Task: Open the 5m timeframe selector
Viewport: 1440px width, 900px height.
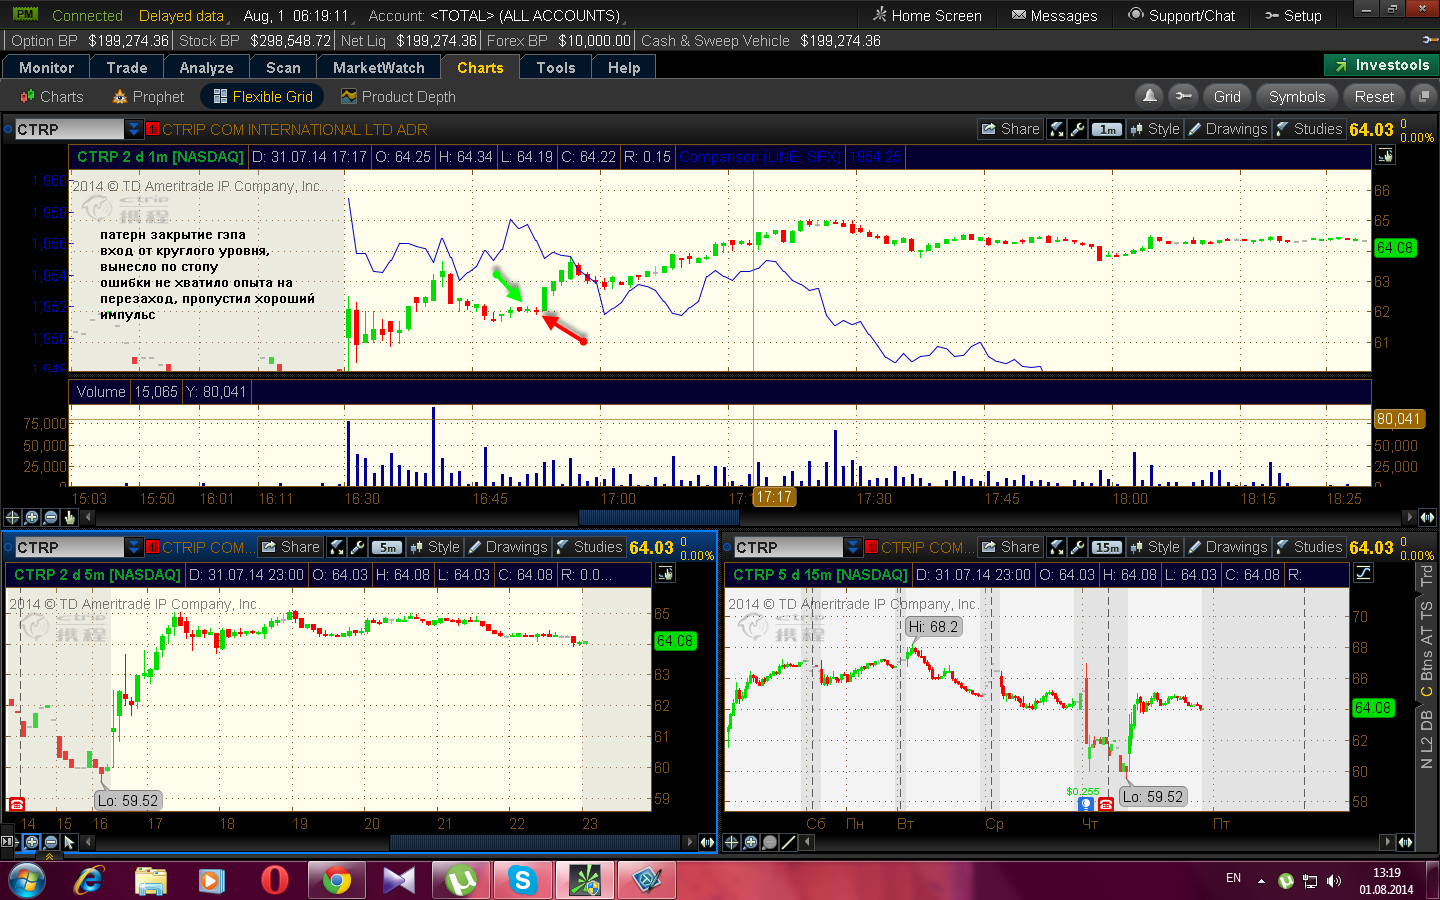Action: coord(387,547)
